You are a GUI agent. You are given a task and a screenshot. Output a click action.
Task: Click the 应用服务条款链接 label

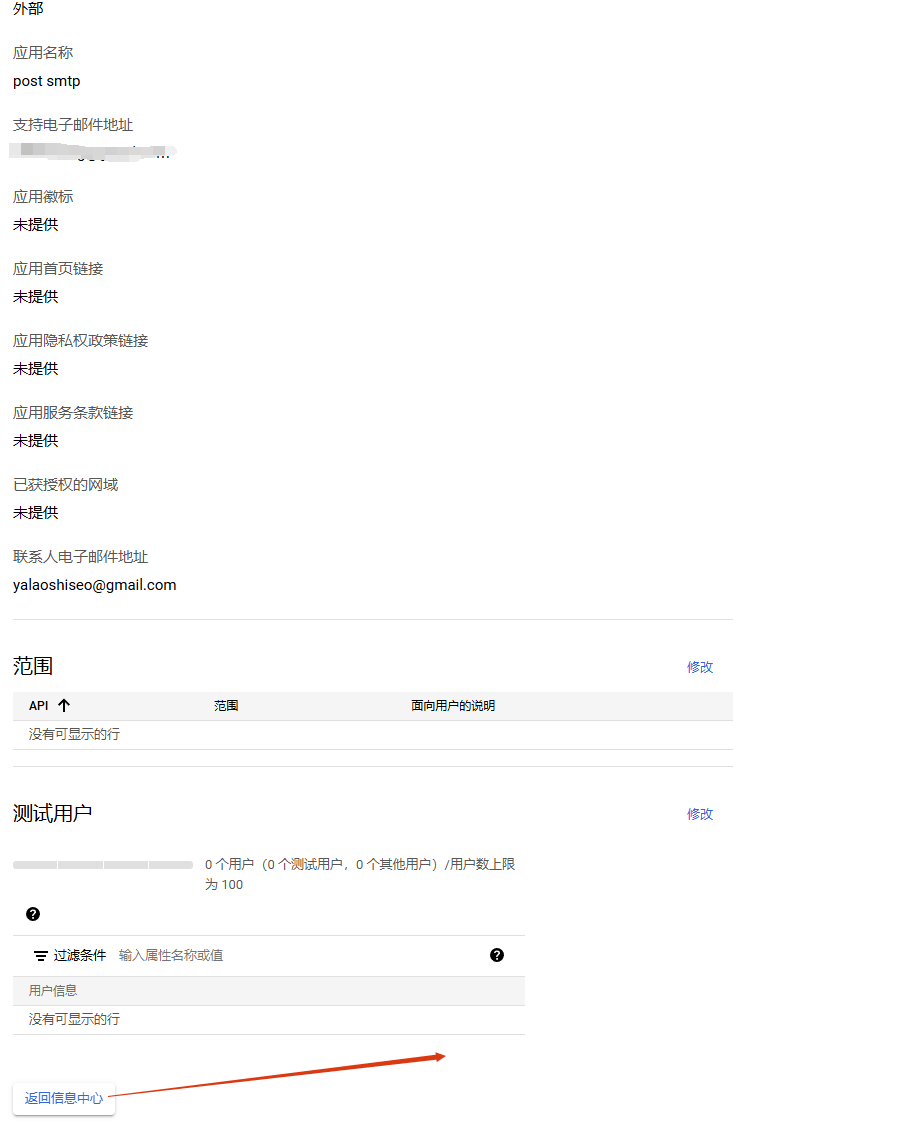coord(73,413)
